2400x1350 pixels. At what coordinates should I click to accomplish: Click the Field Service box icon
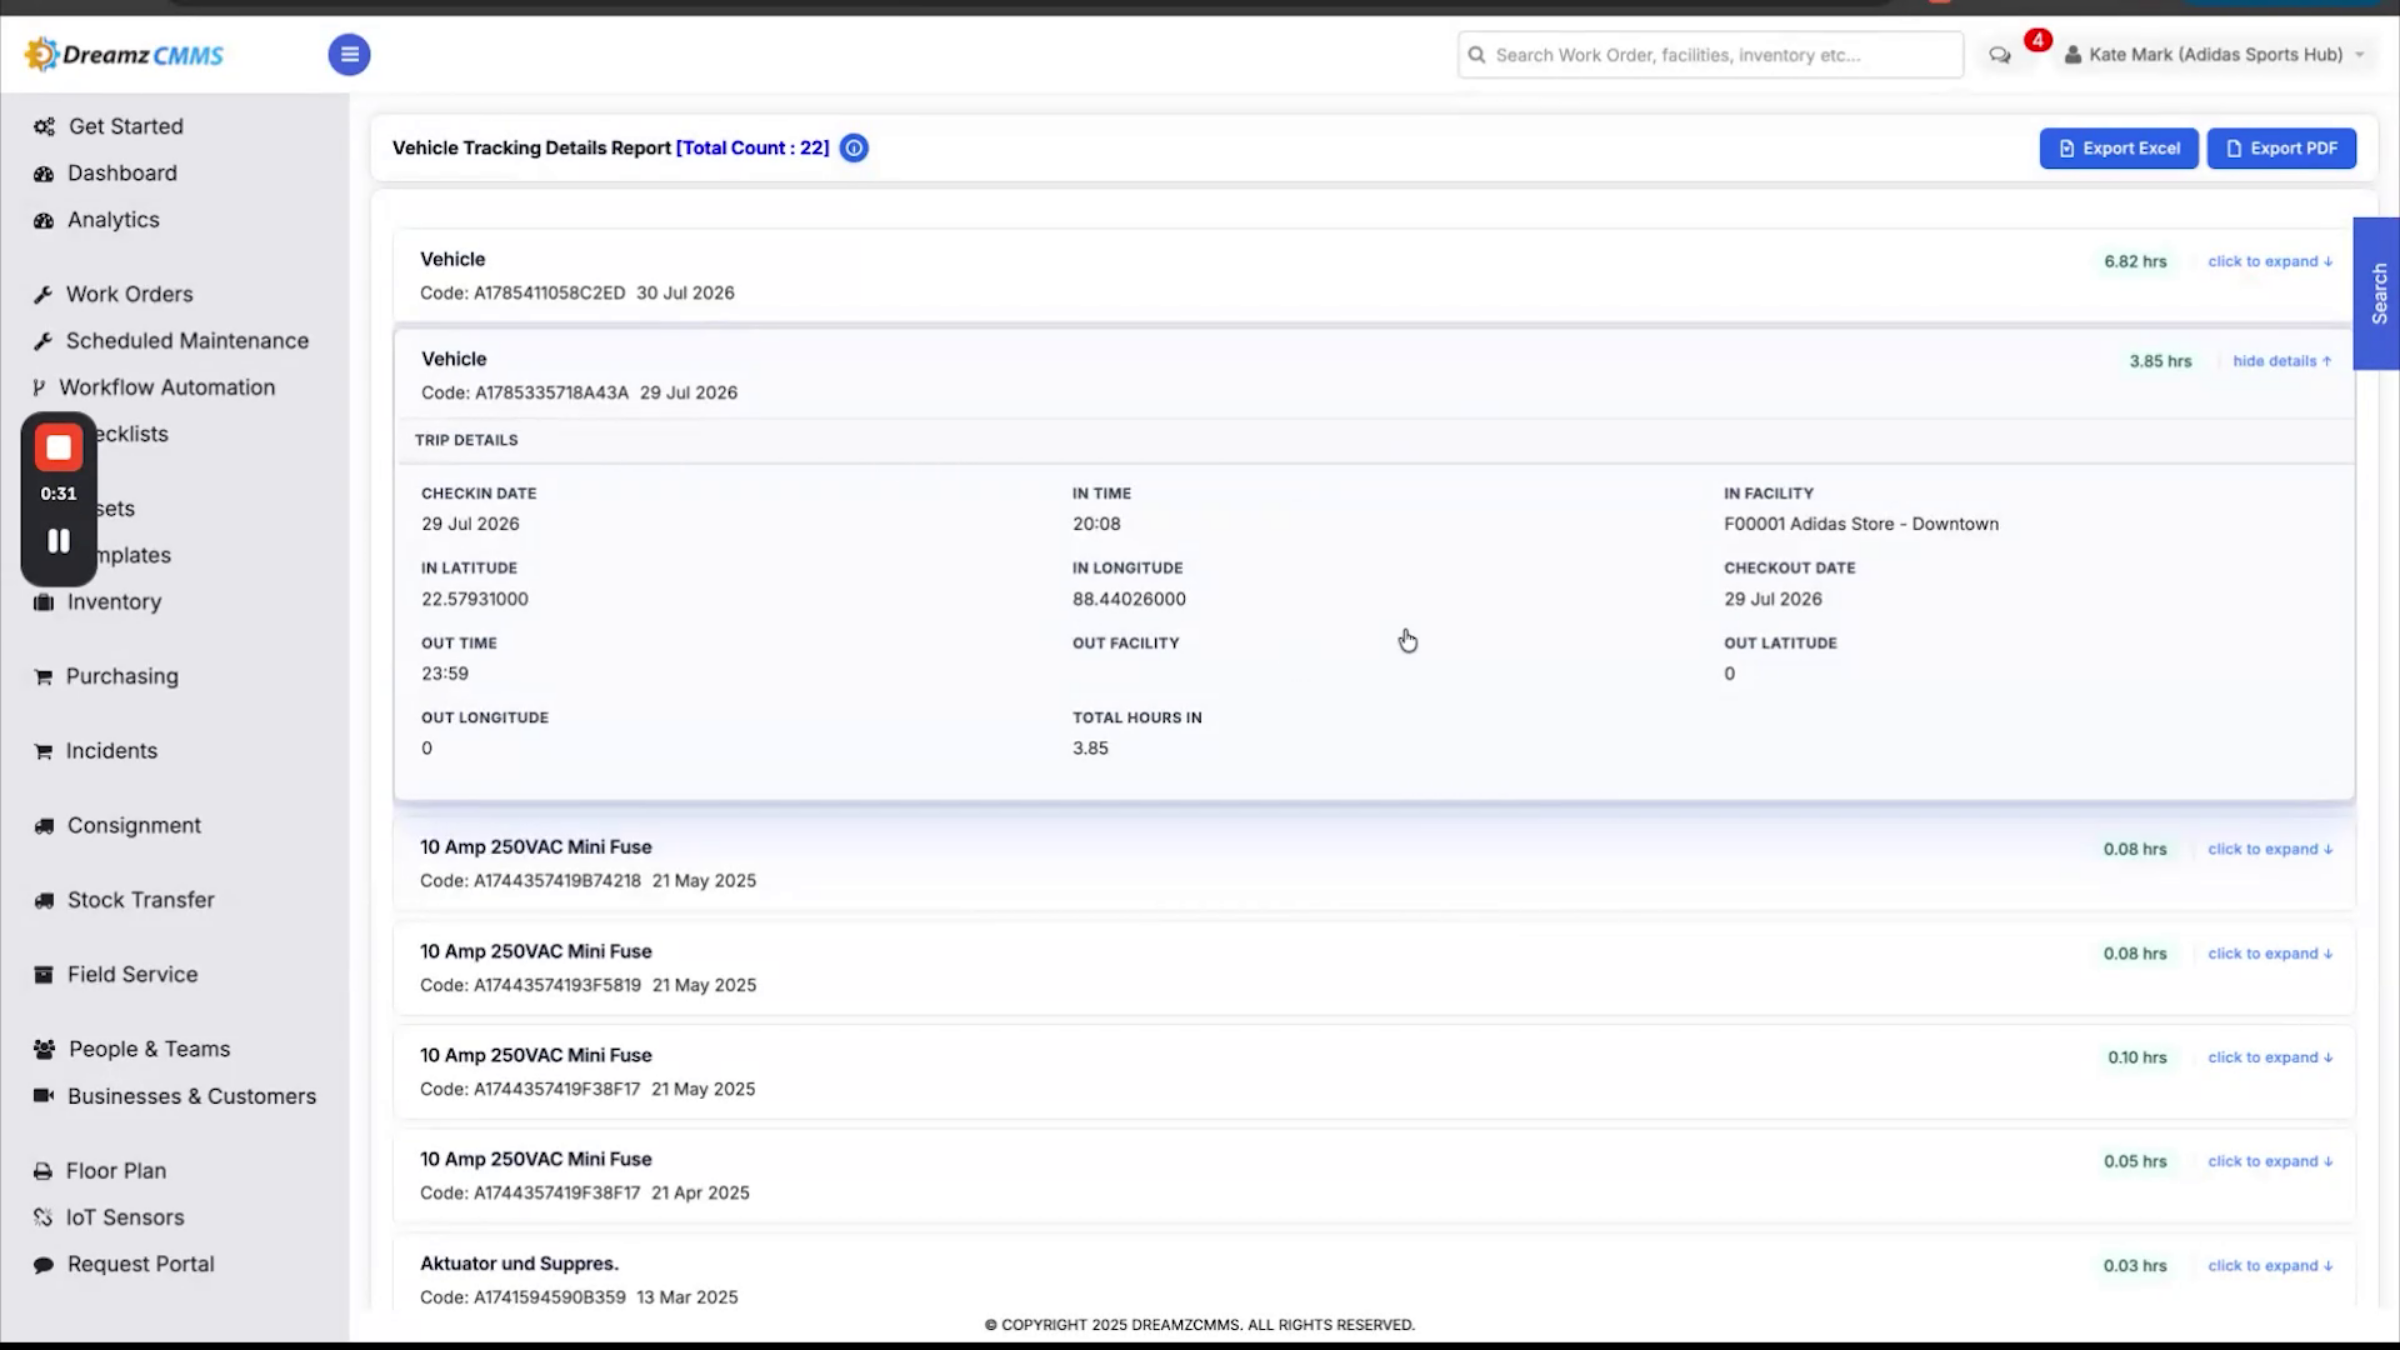(43, 975)
